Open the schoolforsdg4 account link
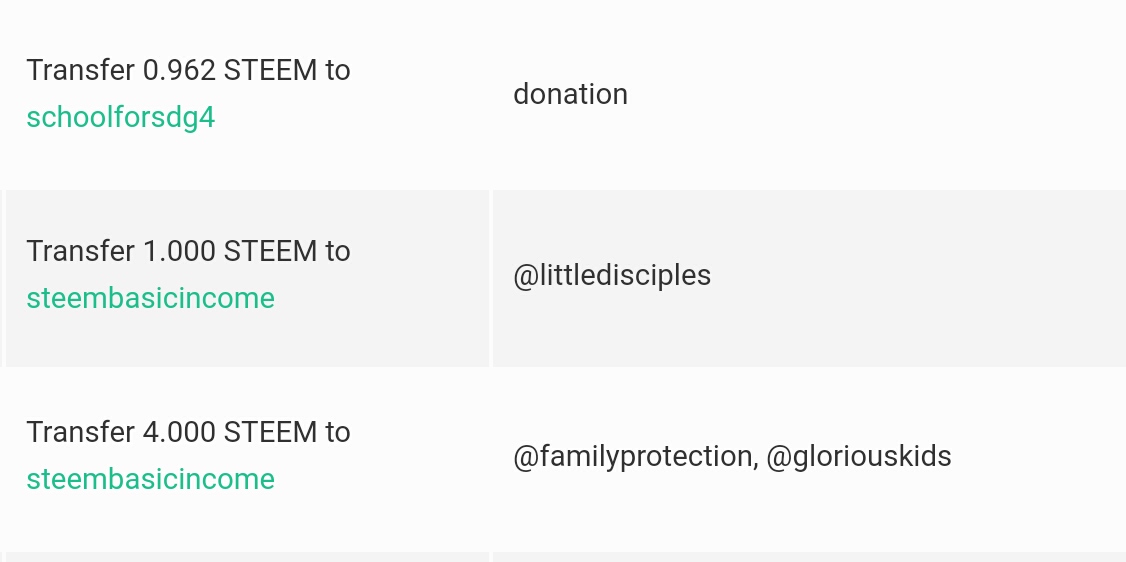Image resolution: width=1126 pixels, height=562 pixels. (120, 118)
